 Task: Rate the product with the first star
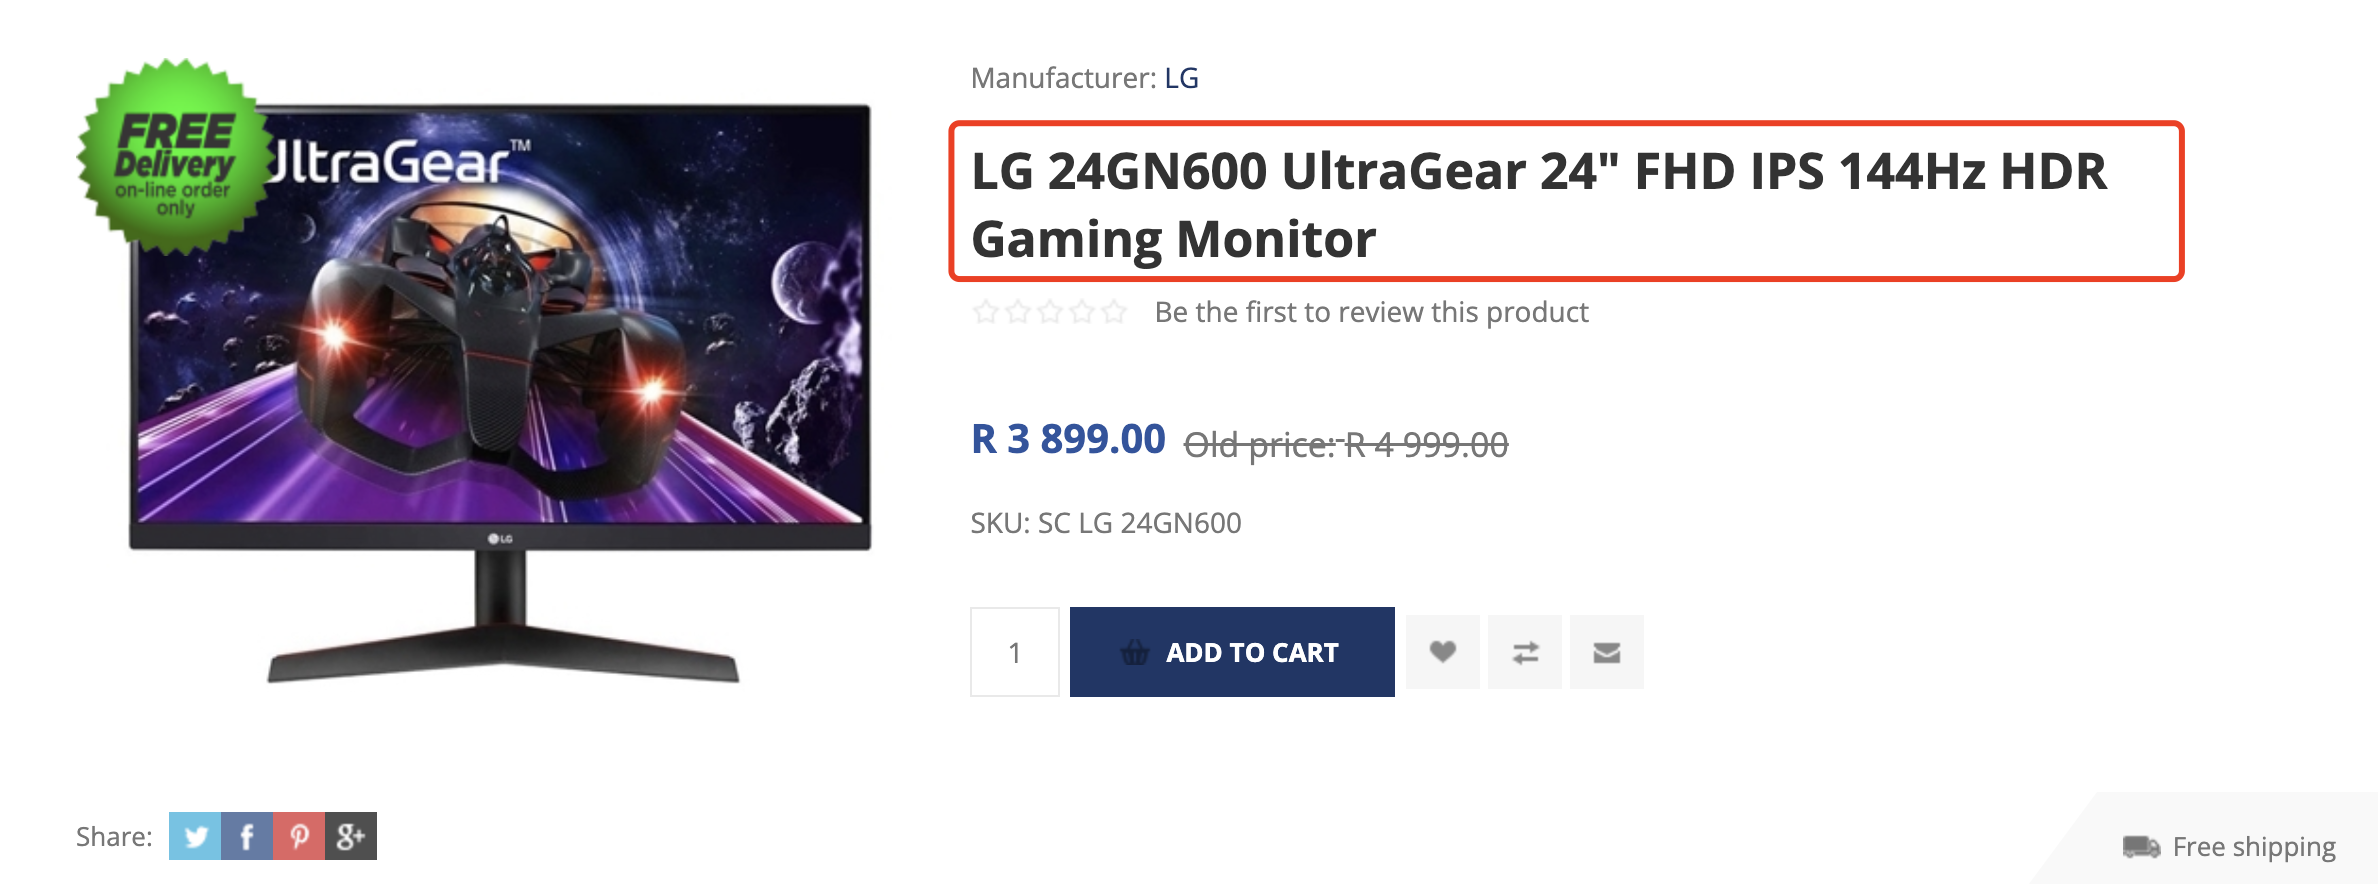[986, 312]
